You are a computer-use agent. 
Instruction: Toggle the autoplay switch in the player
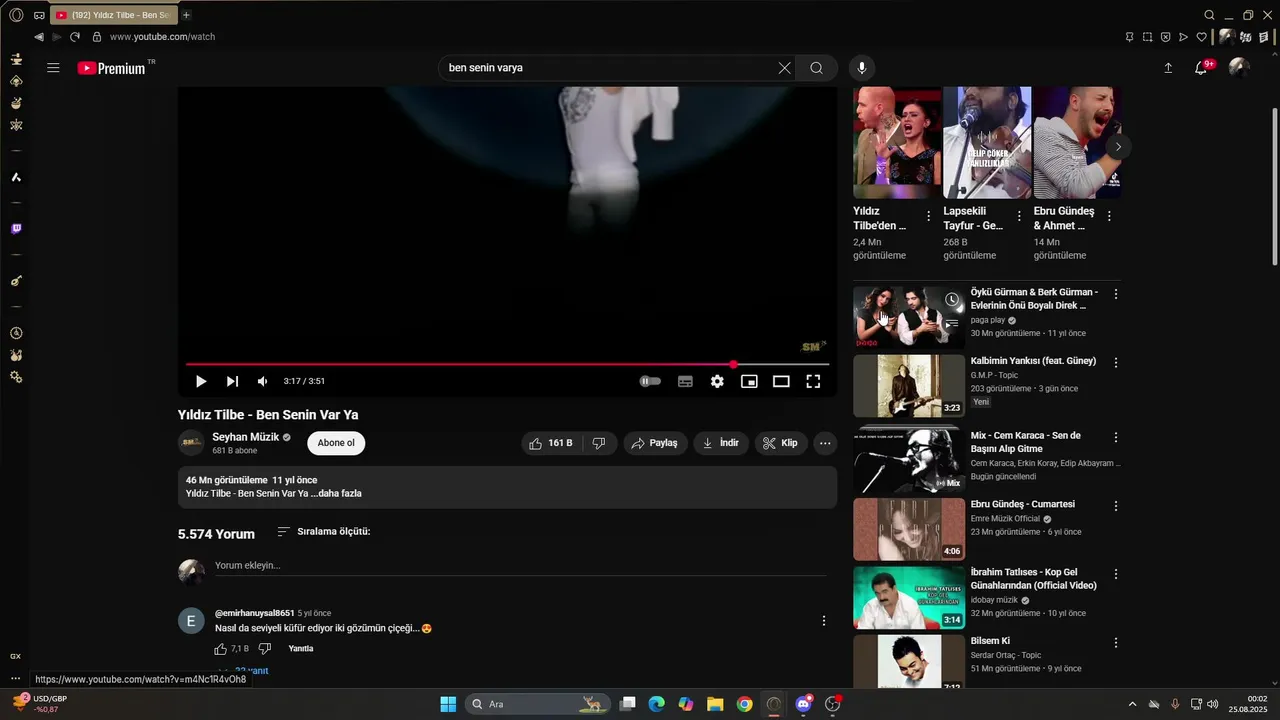[650, 381]
